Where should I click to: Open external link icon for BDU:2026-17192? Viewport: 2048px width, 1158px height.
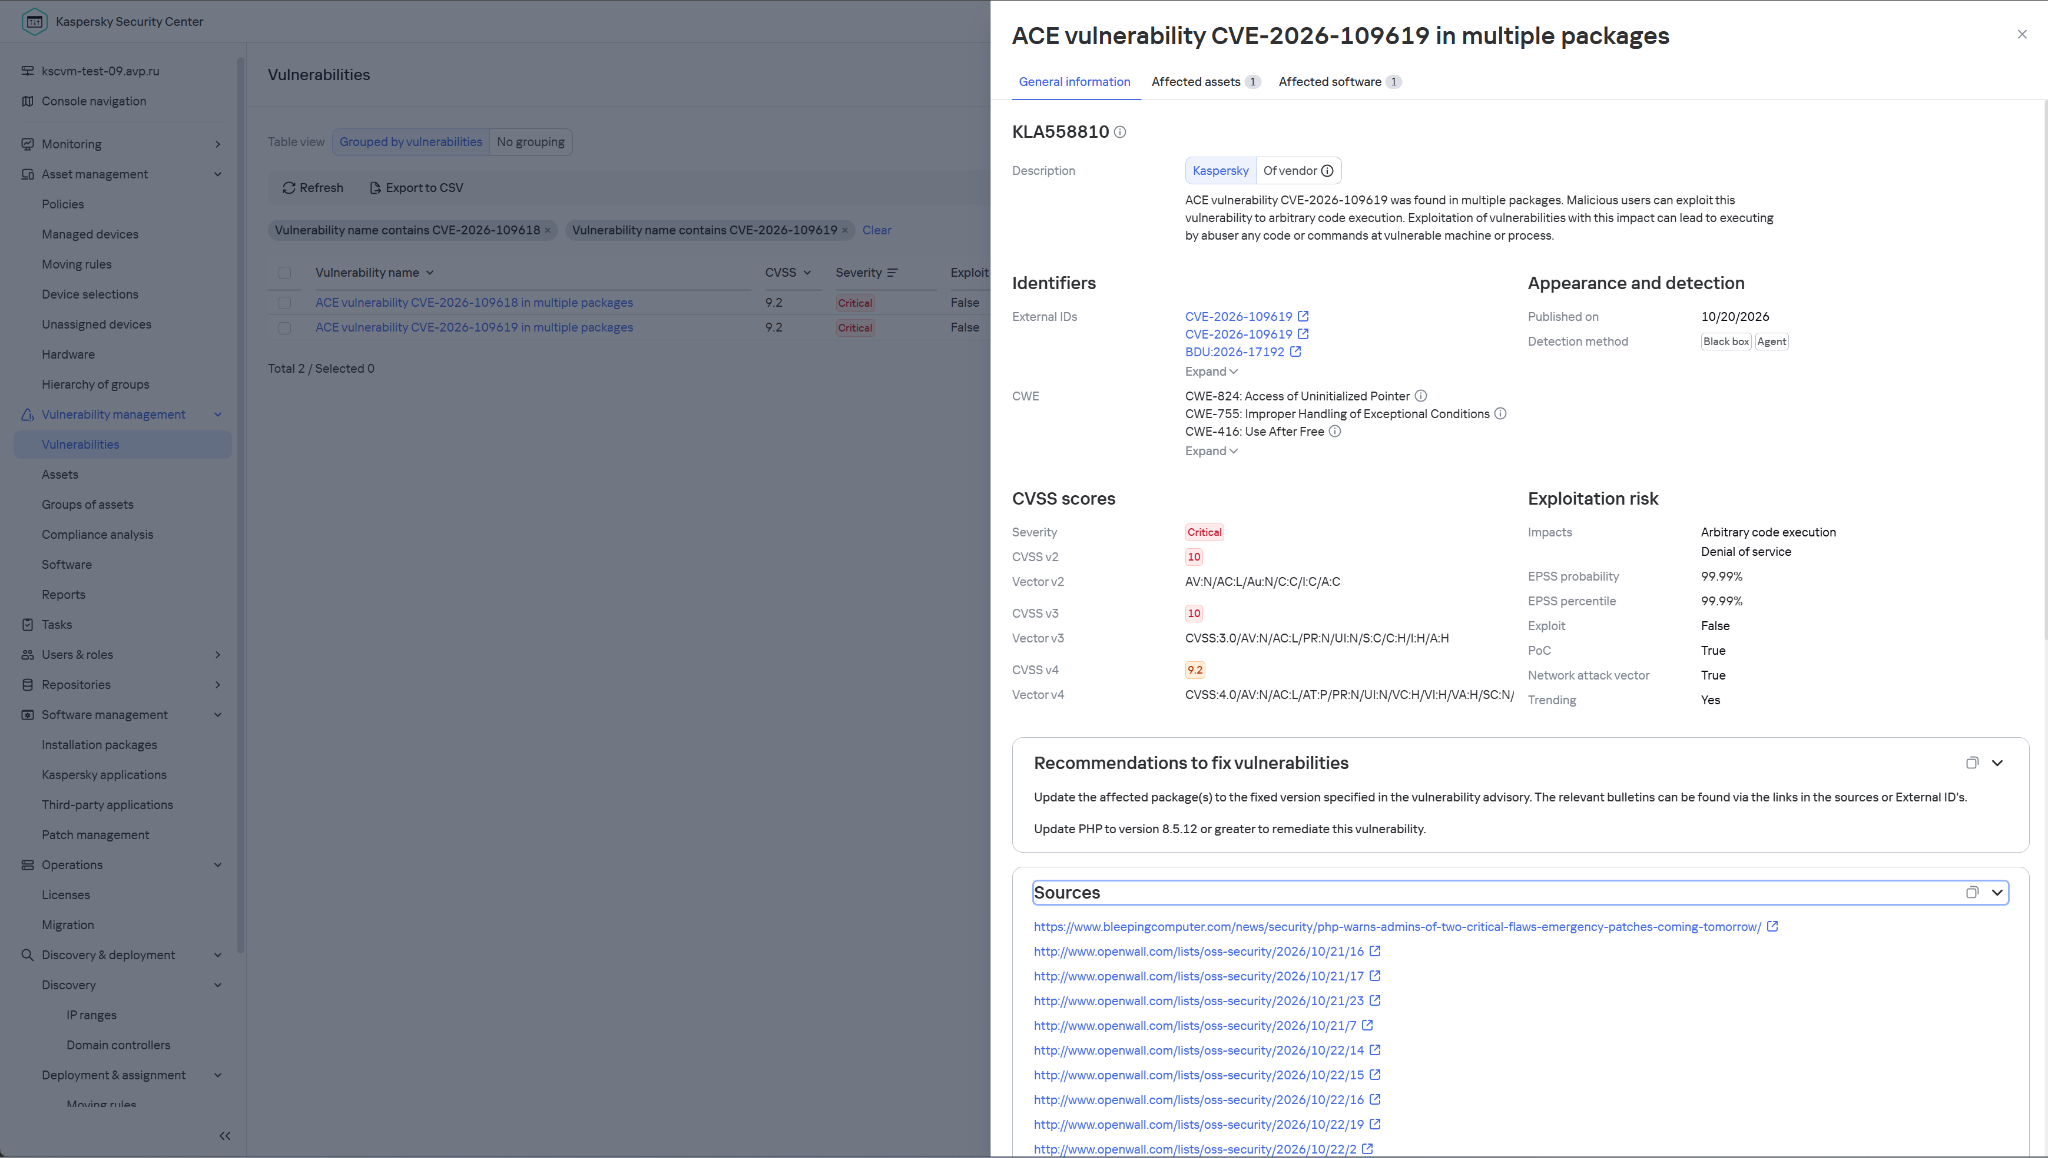[x=1295, y=352]
